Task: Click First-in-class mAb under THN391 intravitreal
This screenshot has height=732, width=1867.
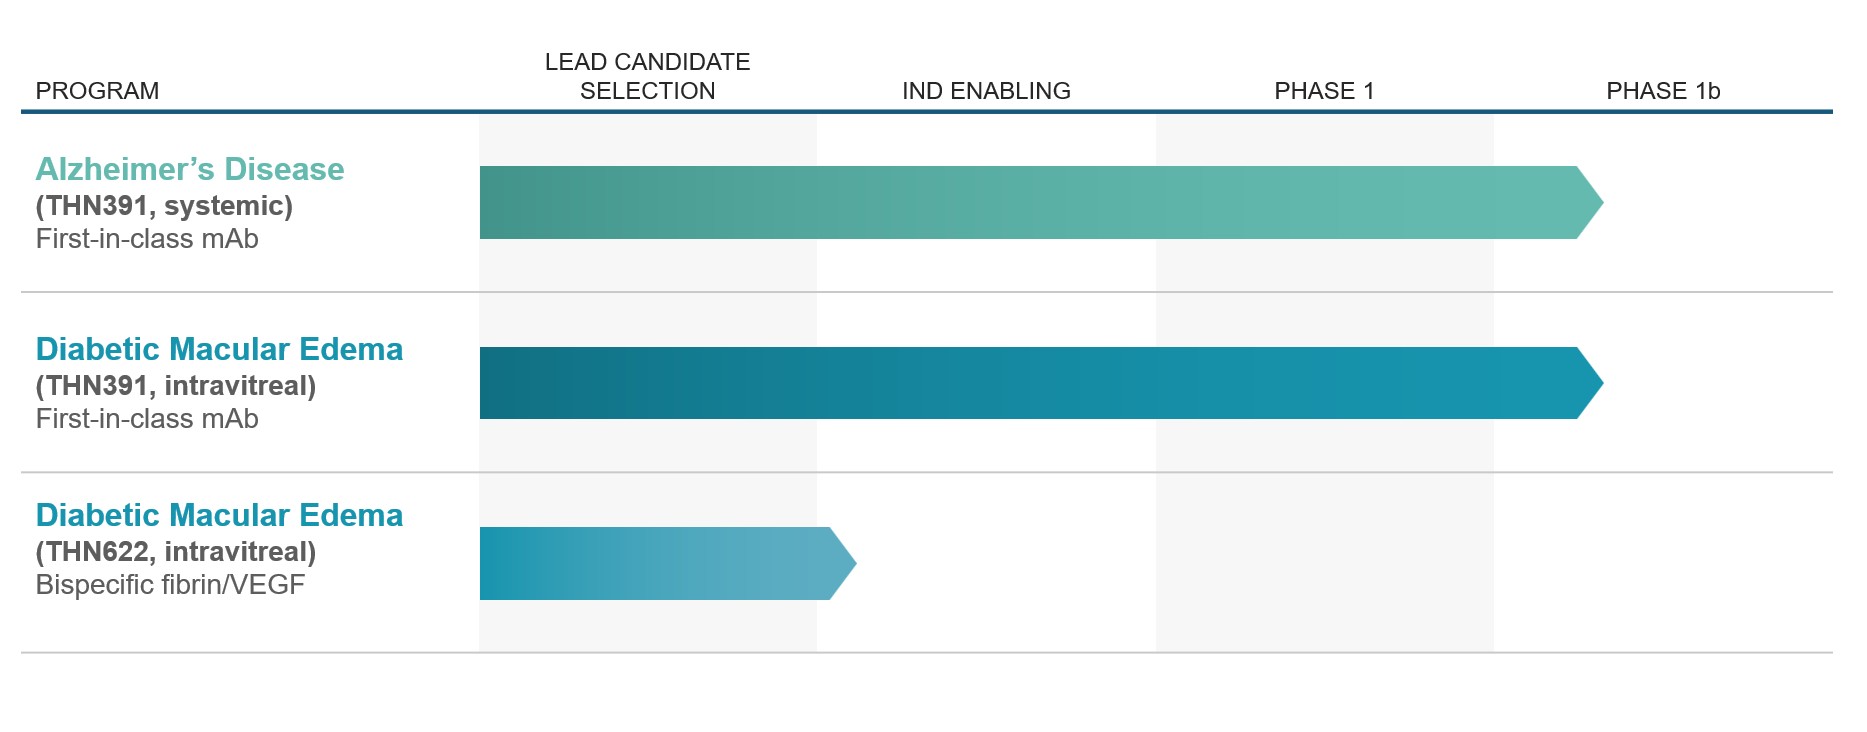Action: (147, 419)
